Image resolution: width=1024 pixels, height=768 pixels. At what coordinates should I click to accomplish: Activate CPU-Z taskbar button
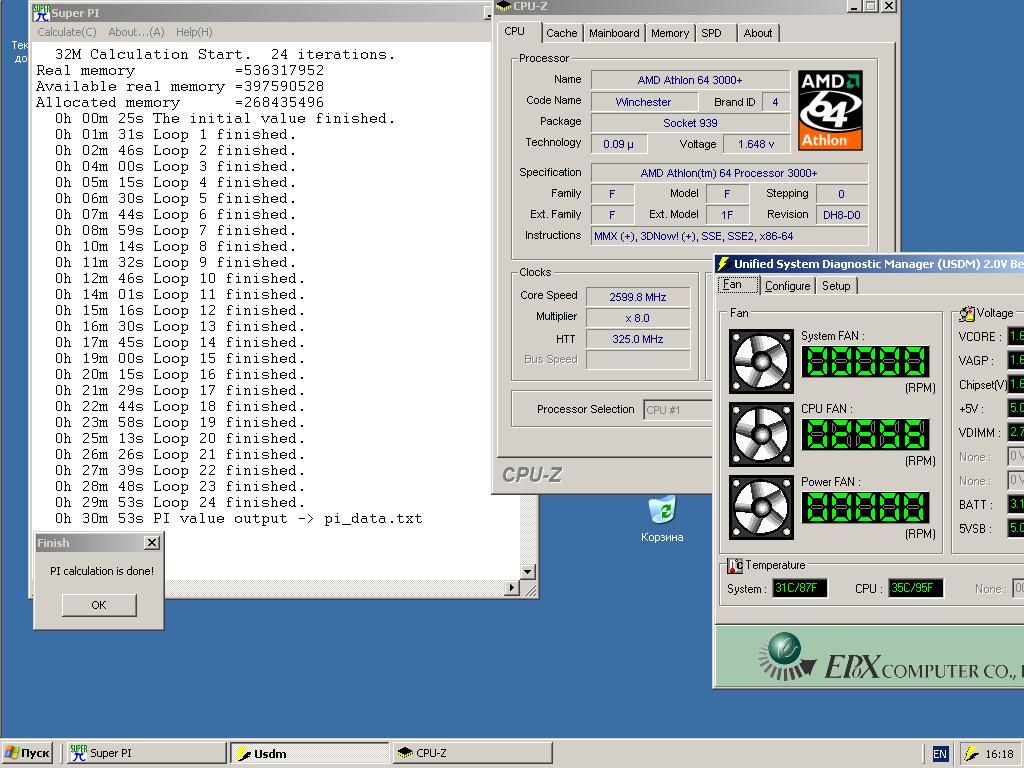click(473, 753)
